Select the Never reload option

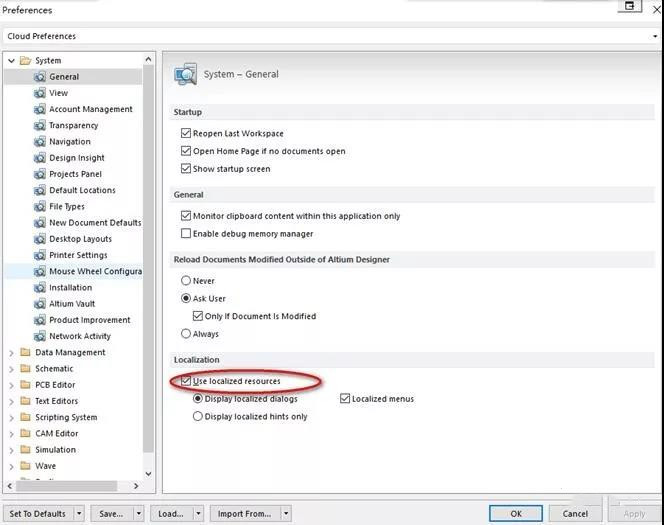pos(185,281)
